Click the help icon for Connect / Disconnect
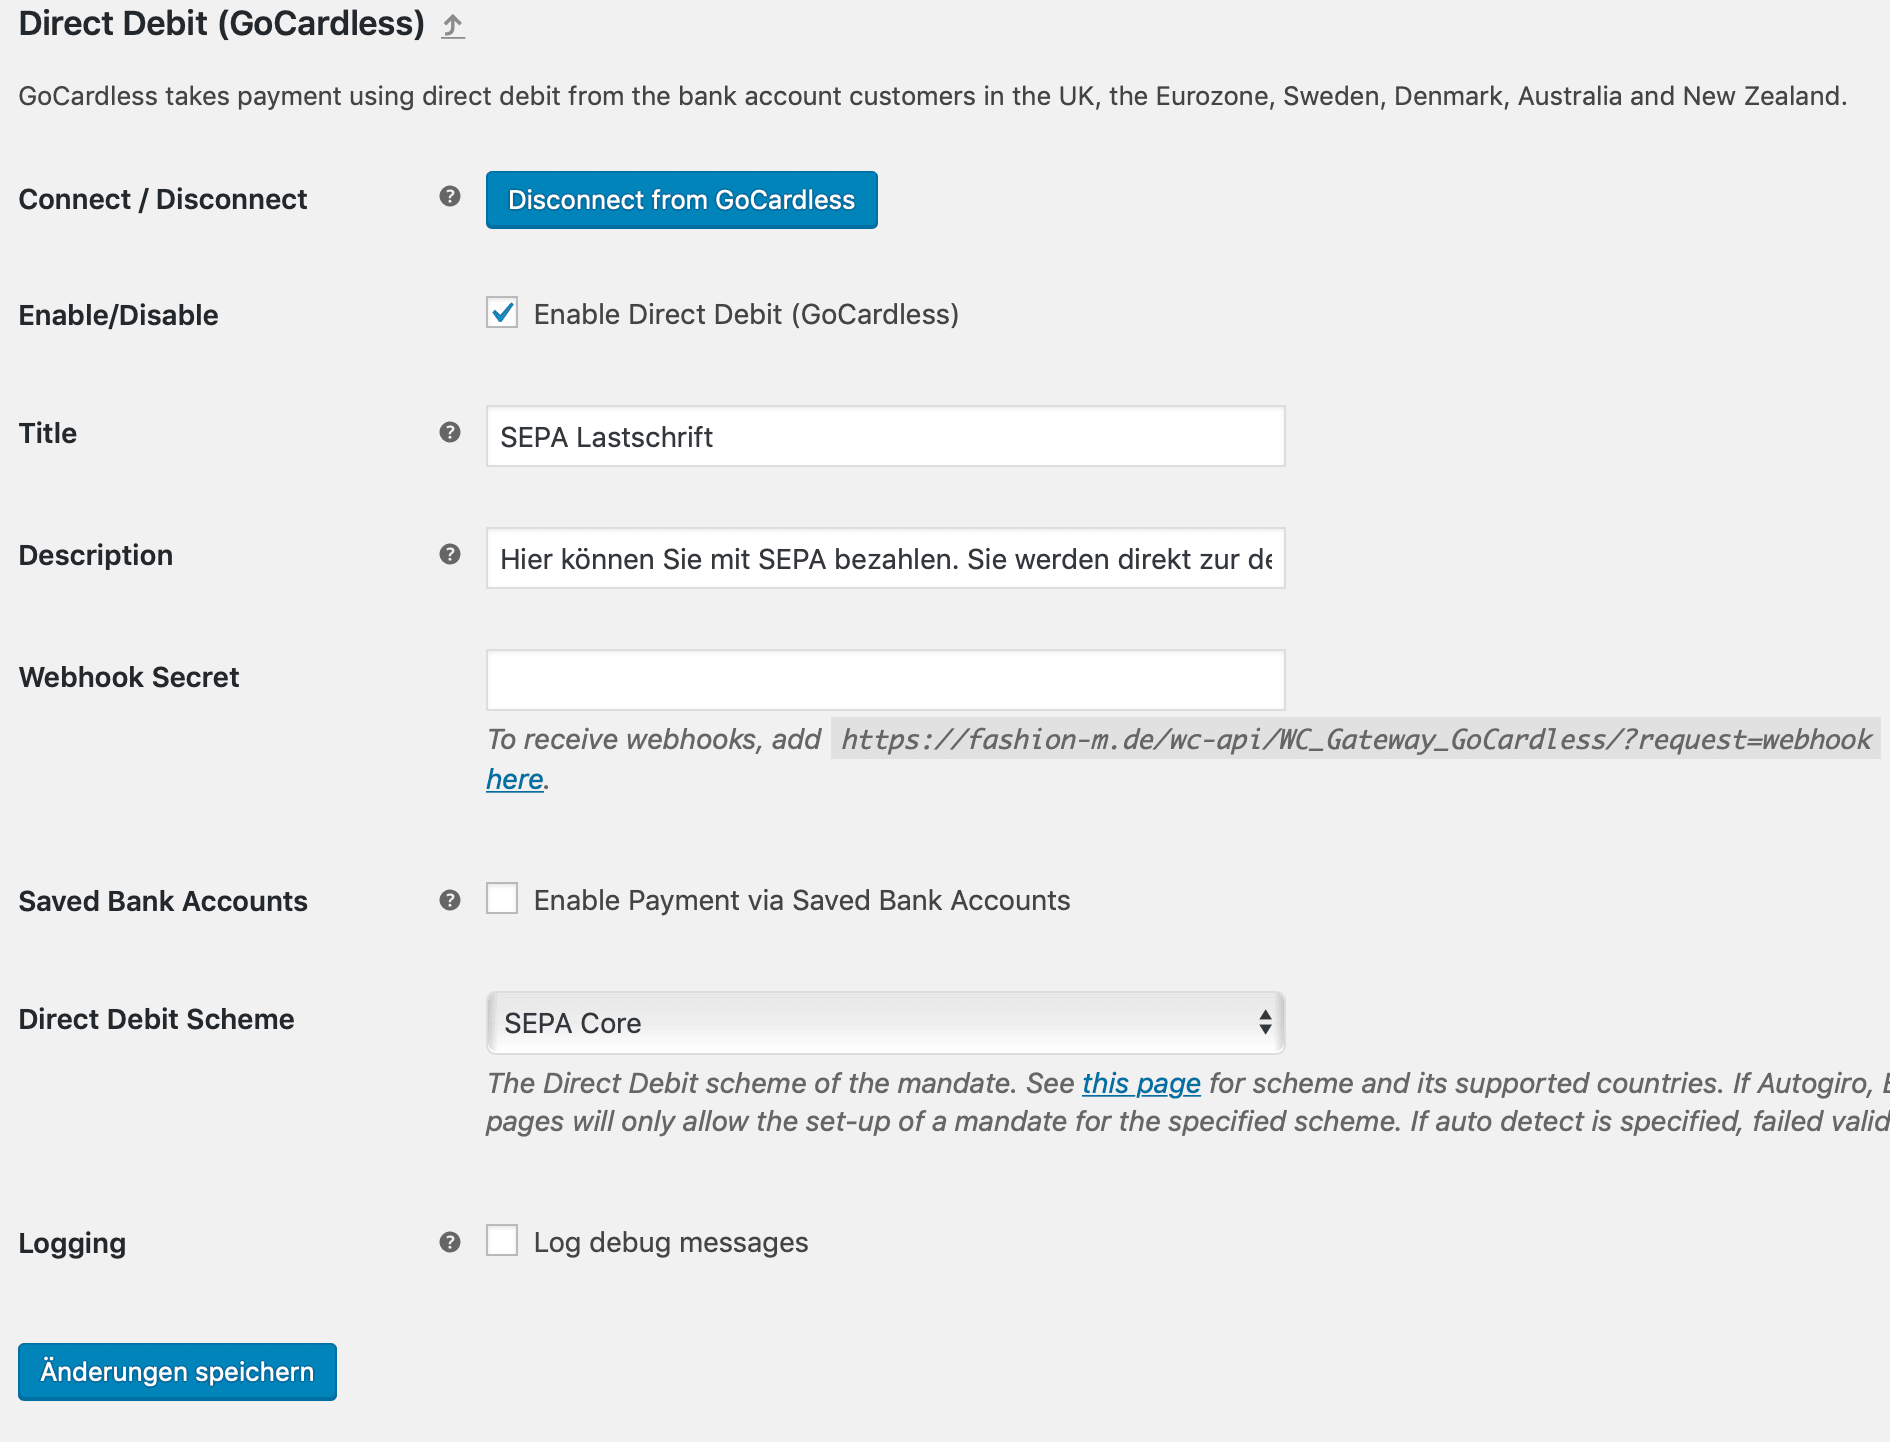Image resolution: width=1890 pixels, height=1442 pixels. tap(450, 197)
